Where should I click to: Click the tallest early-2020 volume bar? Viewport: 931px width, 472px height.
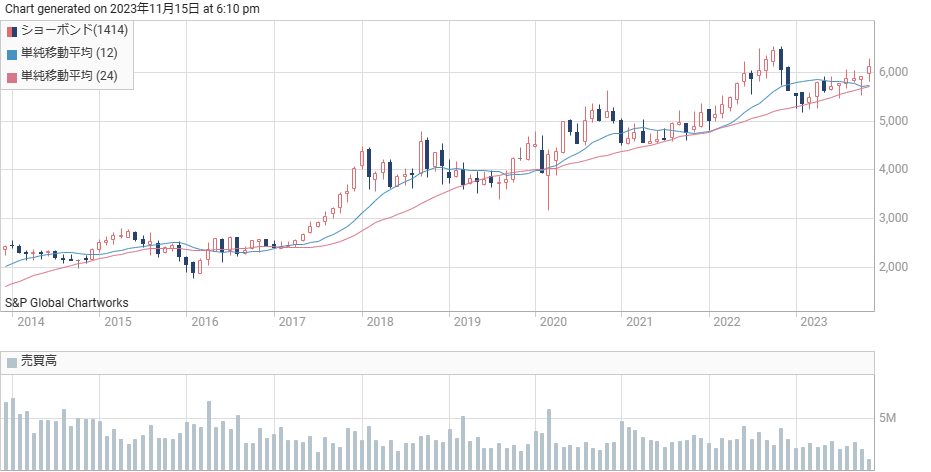(x=549, y=440)
